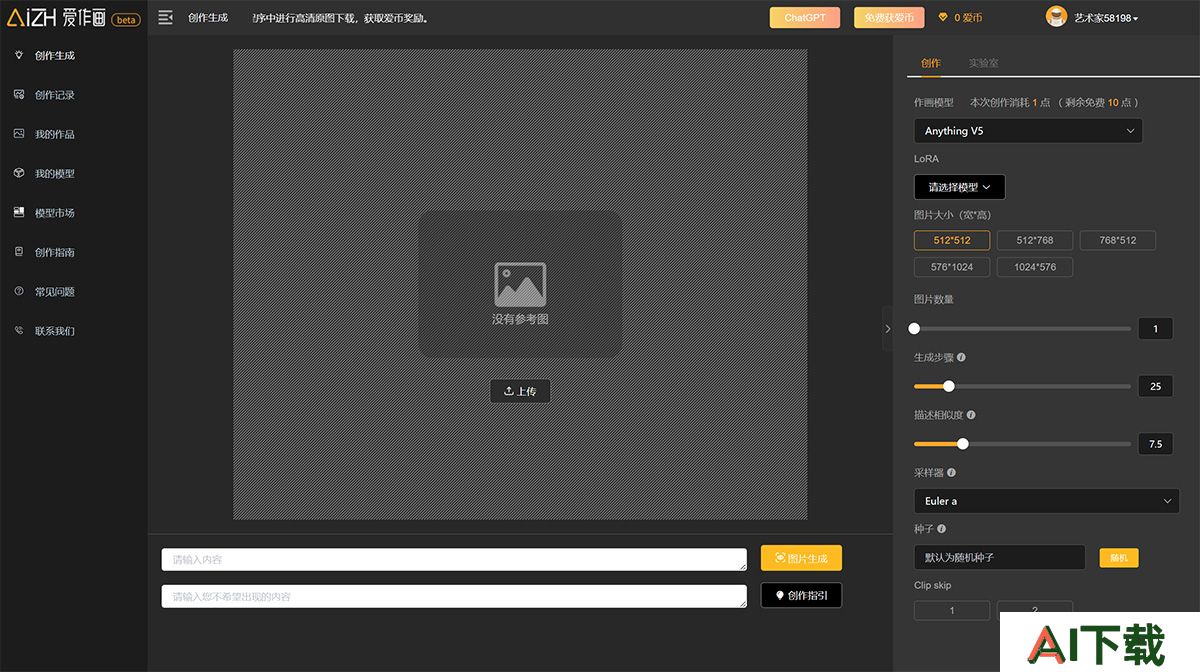Click the 图片数量 slider handle
The image size is (1200, 672).
pos(914,328)
